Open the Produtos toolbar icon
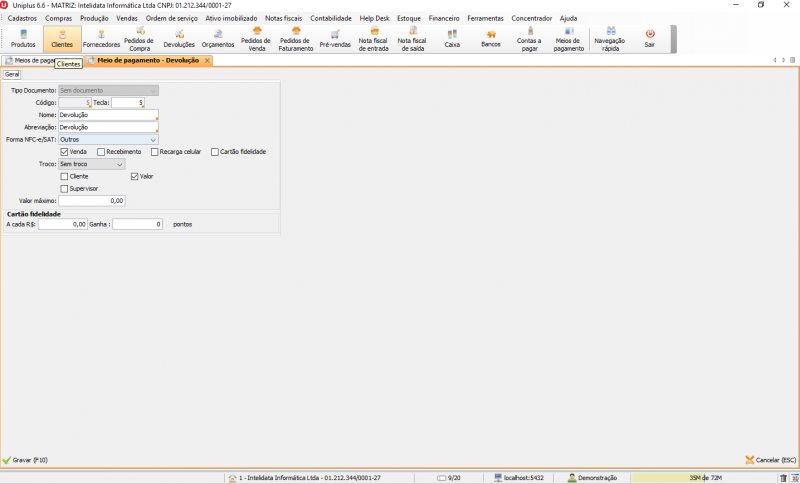 (23, 39)
